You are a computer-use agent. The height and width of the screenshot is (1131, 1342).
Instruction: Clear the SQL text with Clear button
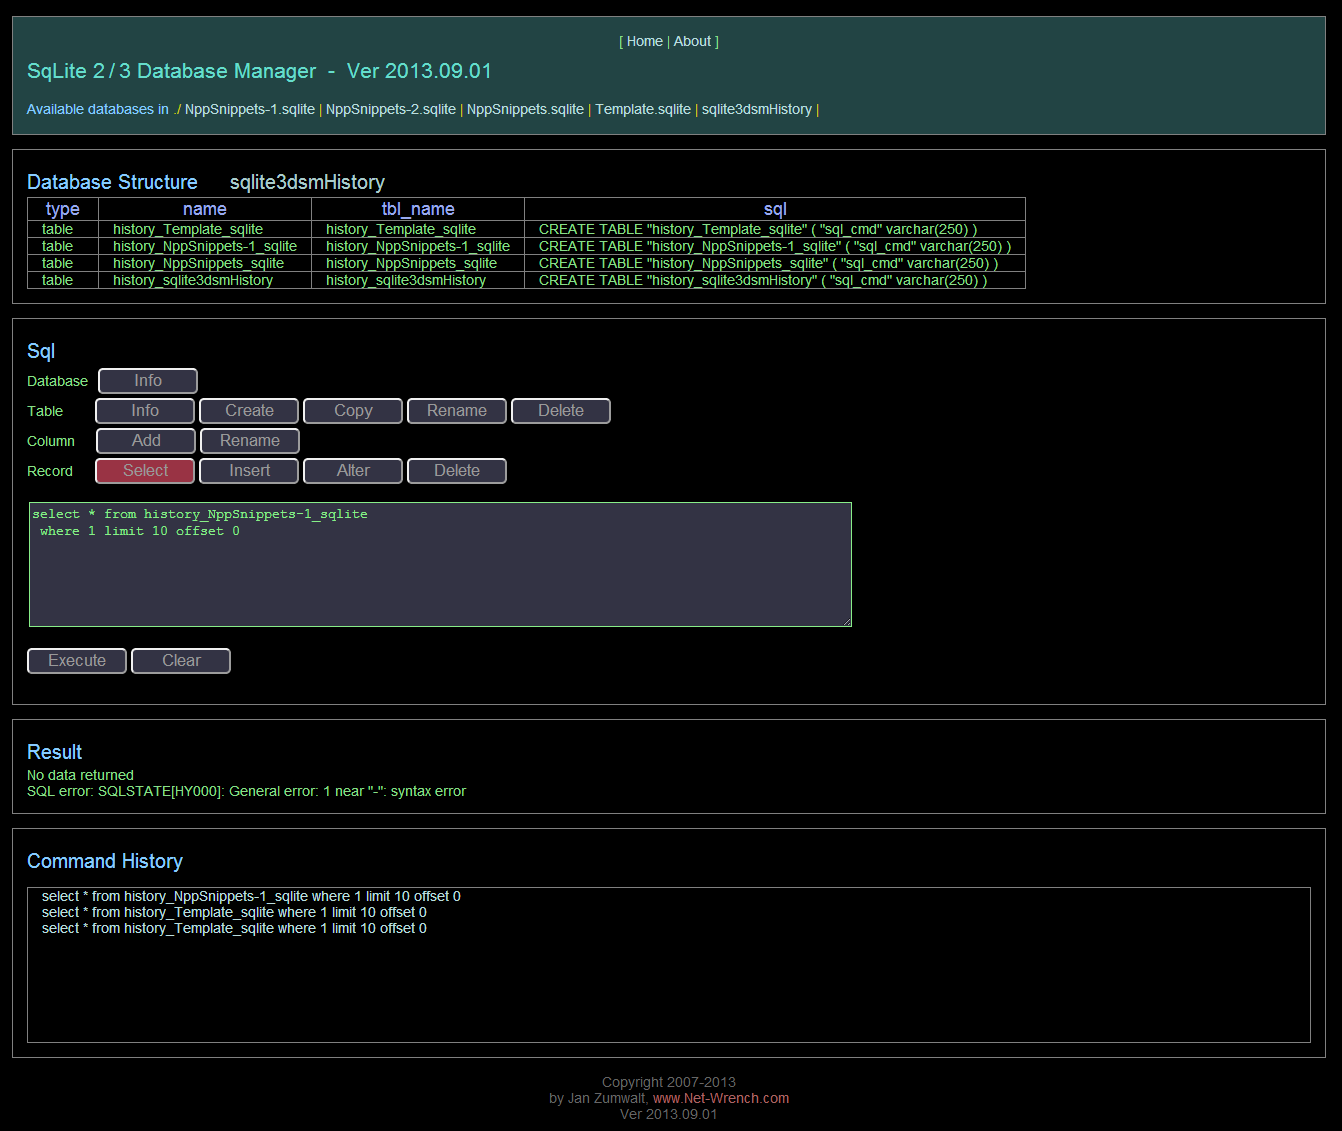pos(181,661)
